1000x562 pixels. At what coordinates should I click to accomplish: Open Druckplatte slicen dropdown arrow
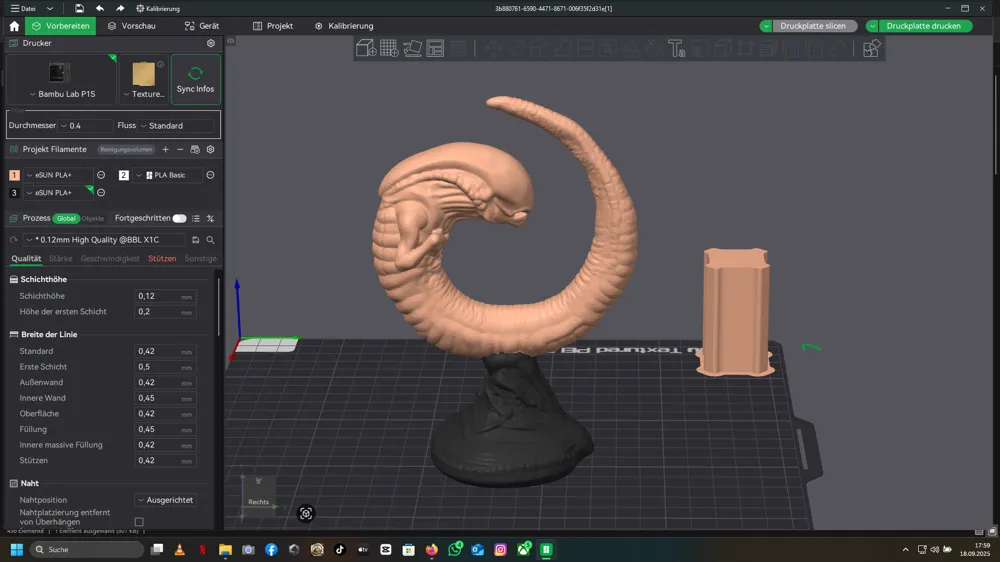pyautogui.click(x=766, y=26)
